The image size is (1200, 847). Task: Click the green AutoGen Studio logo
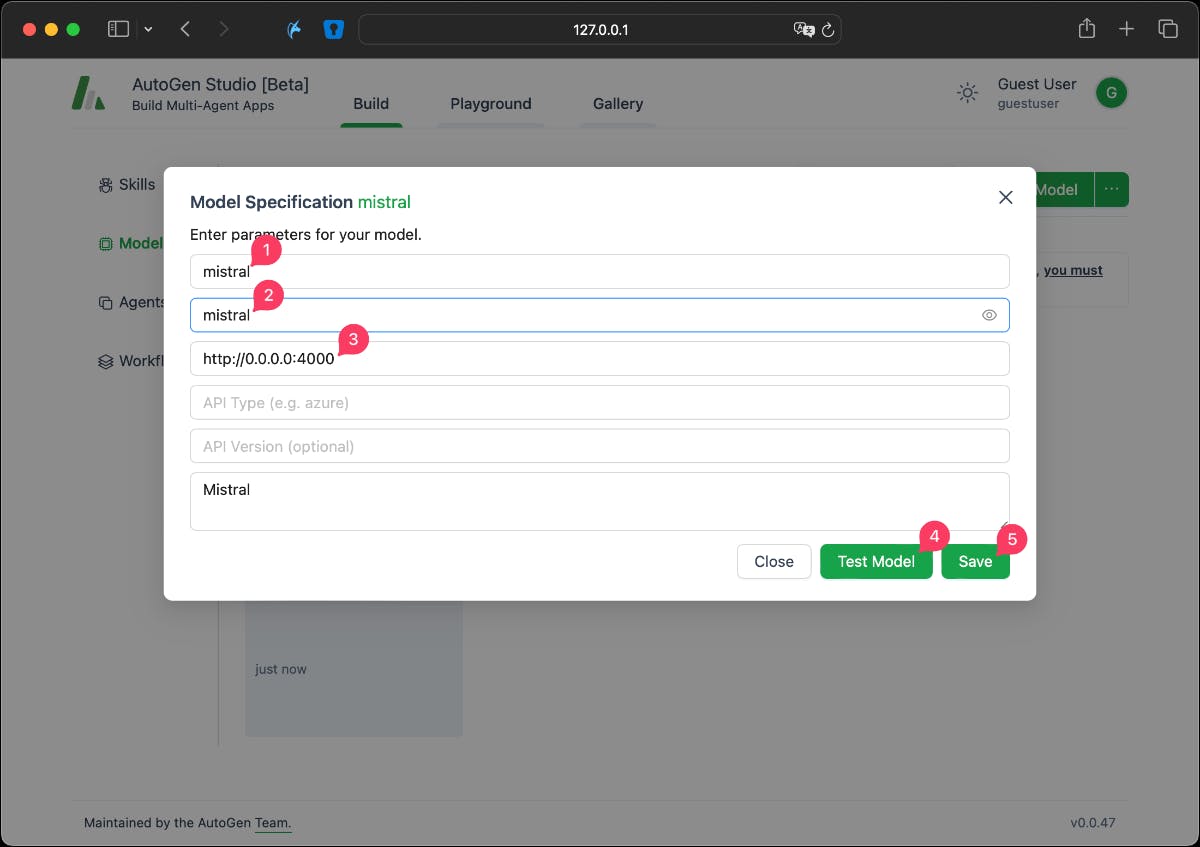[x=88, y=94]
